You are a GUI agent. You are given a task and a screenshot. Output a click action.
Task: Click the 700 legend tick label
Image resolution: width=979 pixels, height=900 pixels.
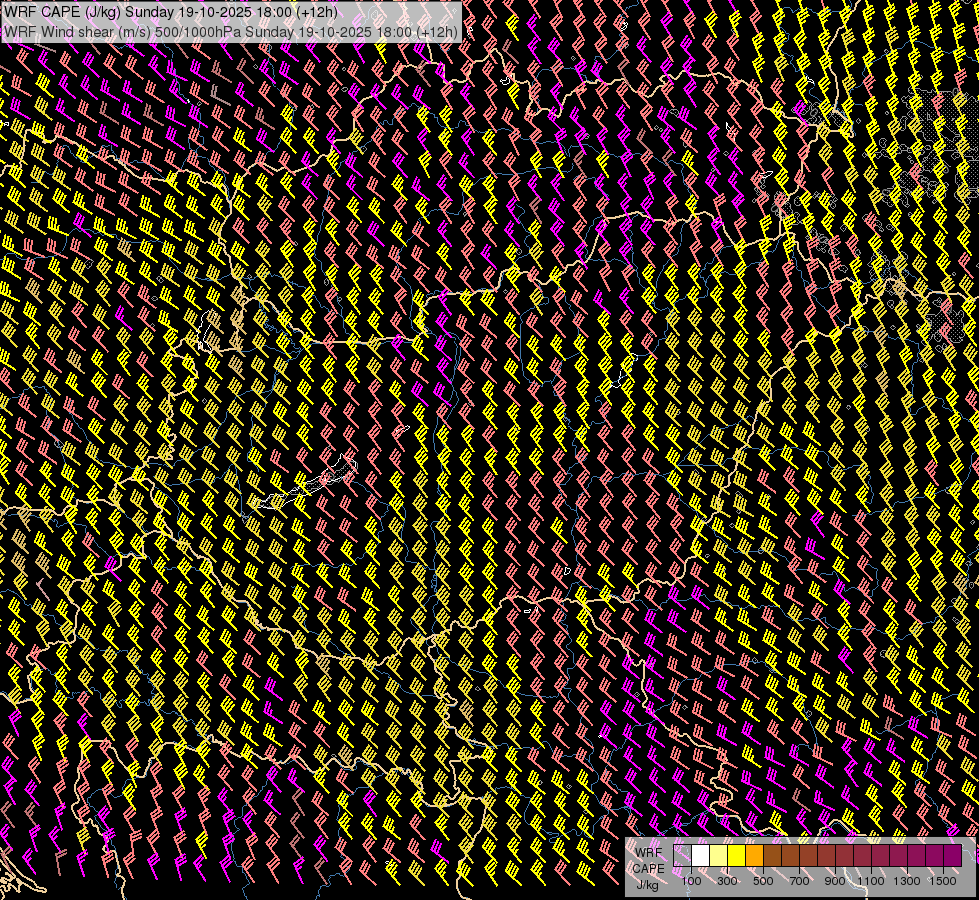[799, 881]
